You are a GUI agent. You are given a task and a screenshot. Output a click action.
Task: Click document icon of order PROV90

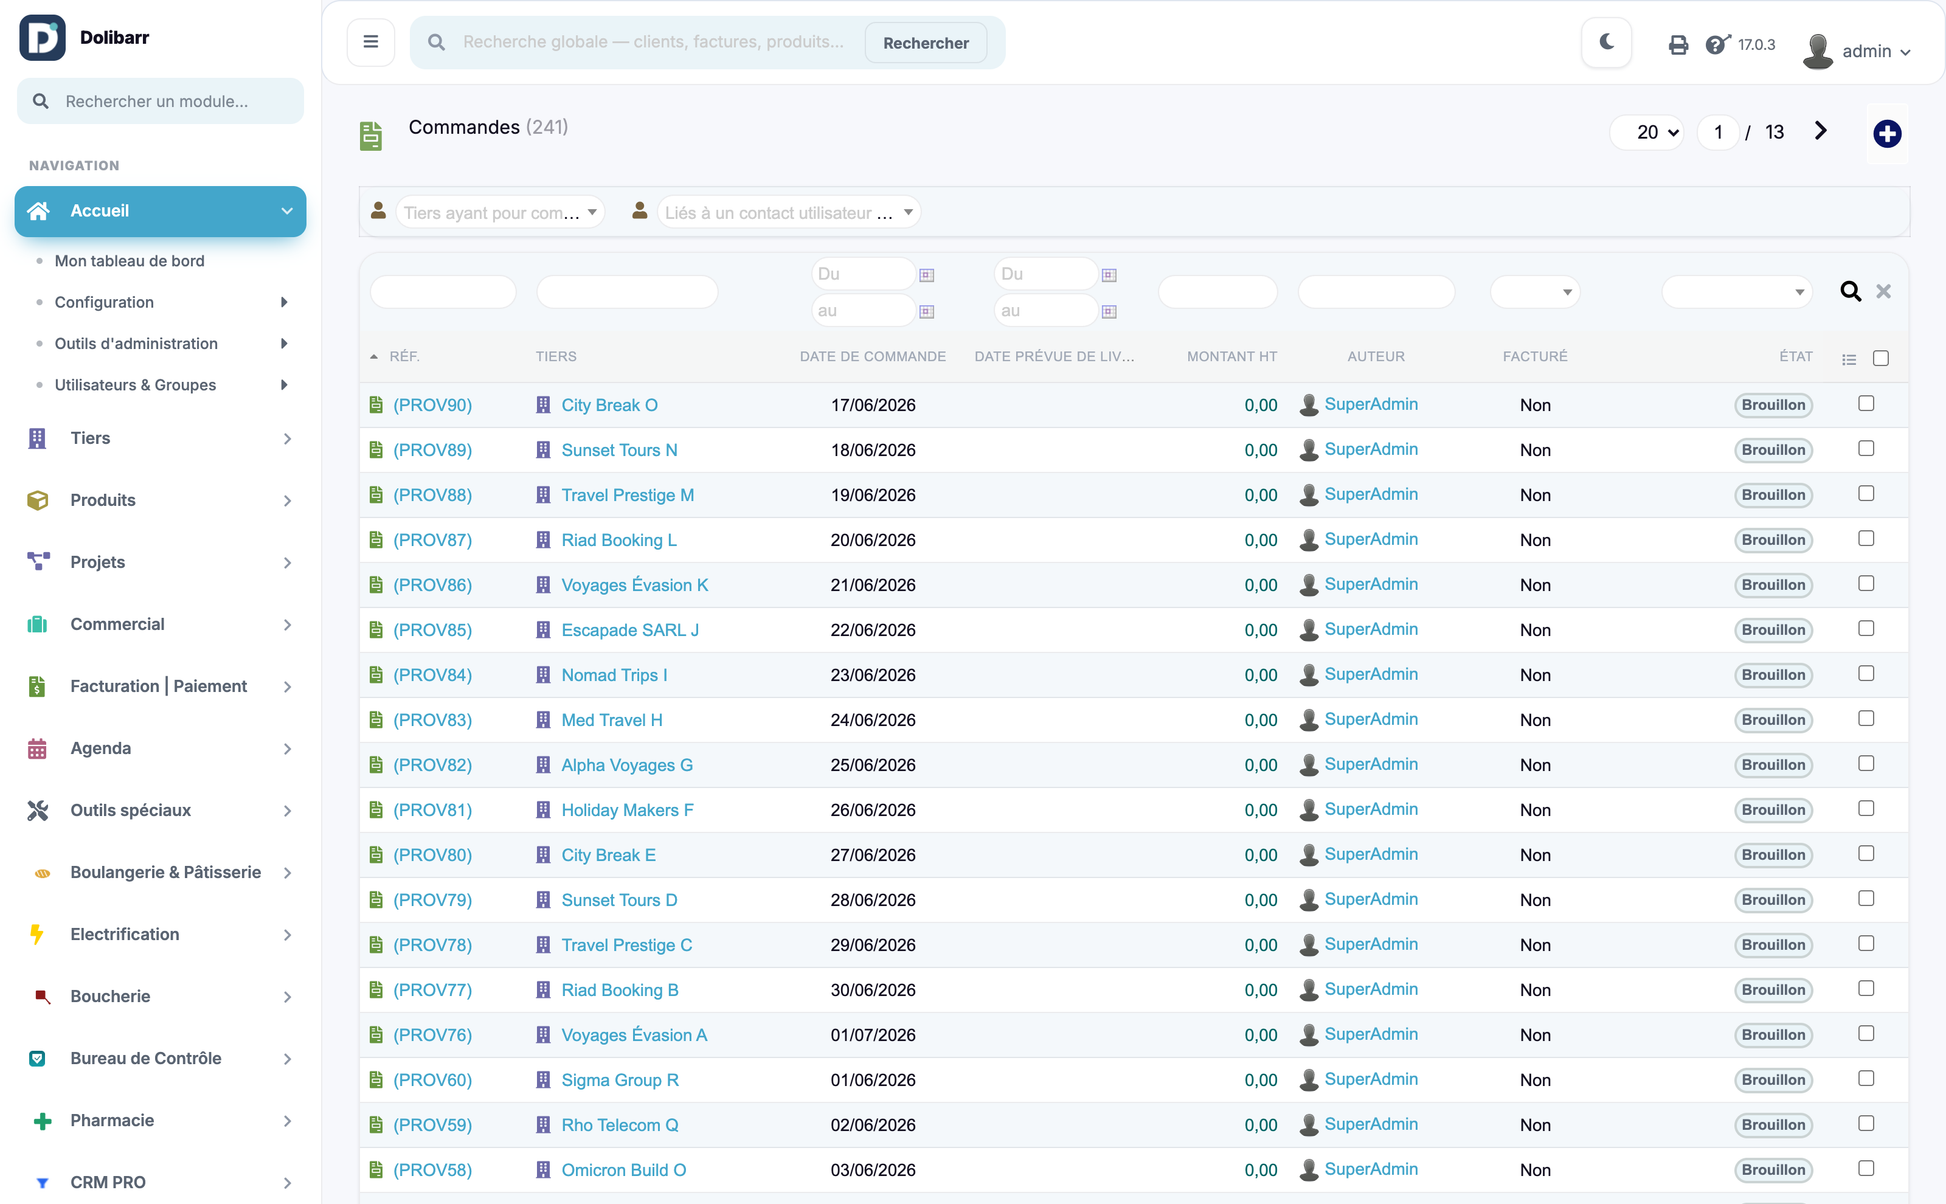click(376, 405)
